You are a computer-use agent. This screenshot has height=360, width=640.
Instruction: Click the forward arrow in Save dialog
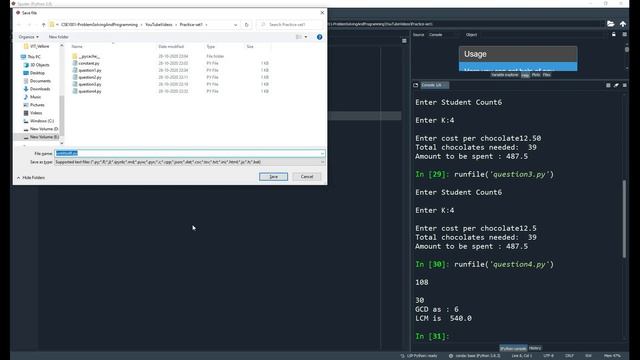click(x=29, y=24)
